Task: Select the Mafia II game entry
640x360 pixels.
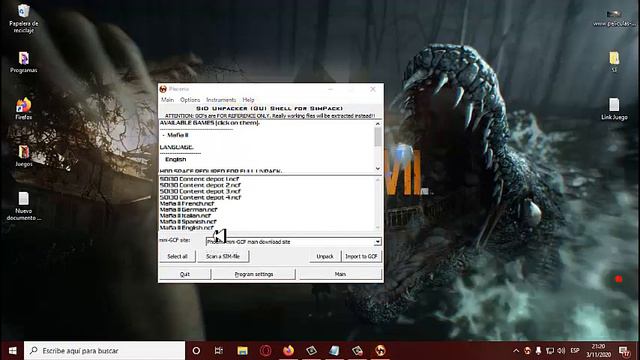Action: [178, 135]
